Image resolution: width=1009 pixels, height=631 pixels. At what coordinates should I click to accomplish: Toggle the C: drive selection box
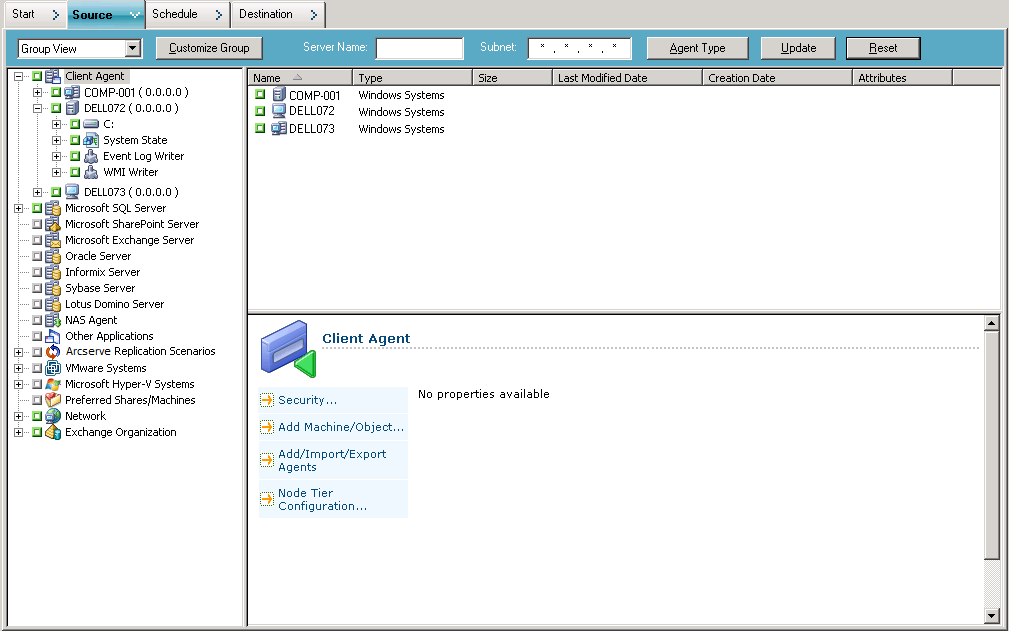75,124
